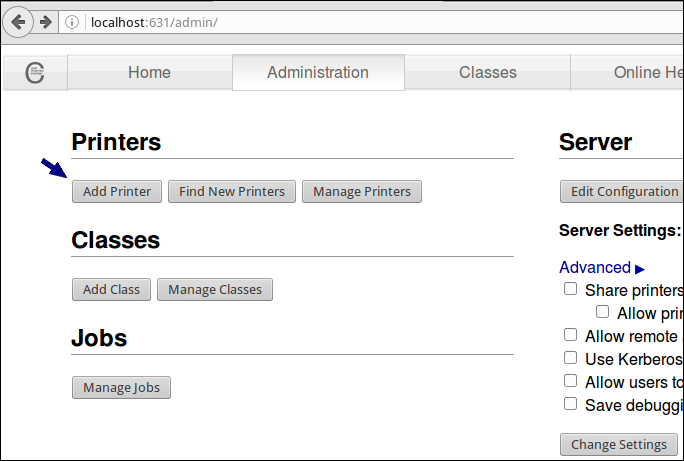Enable the Share printers checkbox

pyautogui.click(x=571, y=289)
